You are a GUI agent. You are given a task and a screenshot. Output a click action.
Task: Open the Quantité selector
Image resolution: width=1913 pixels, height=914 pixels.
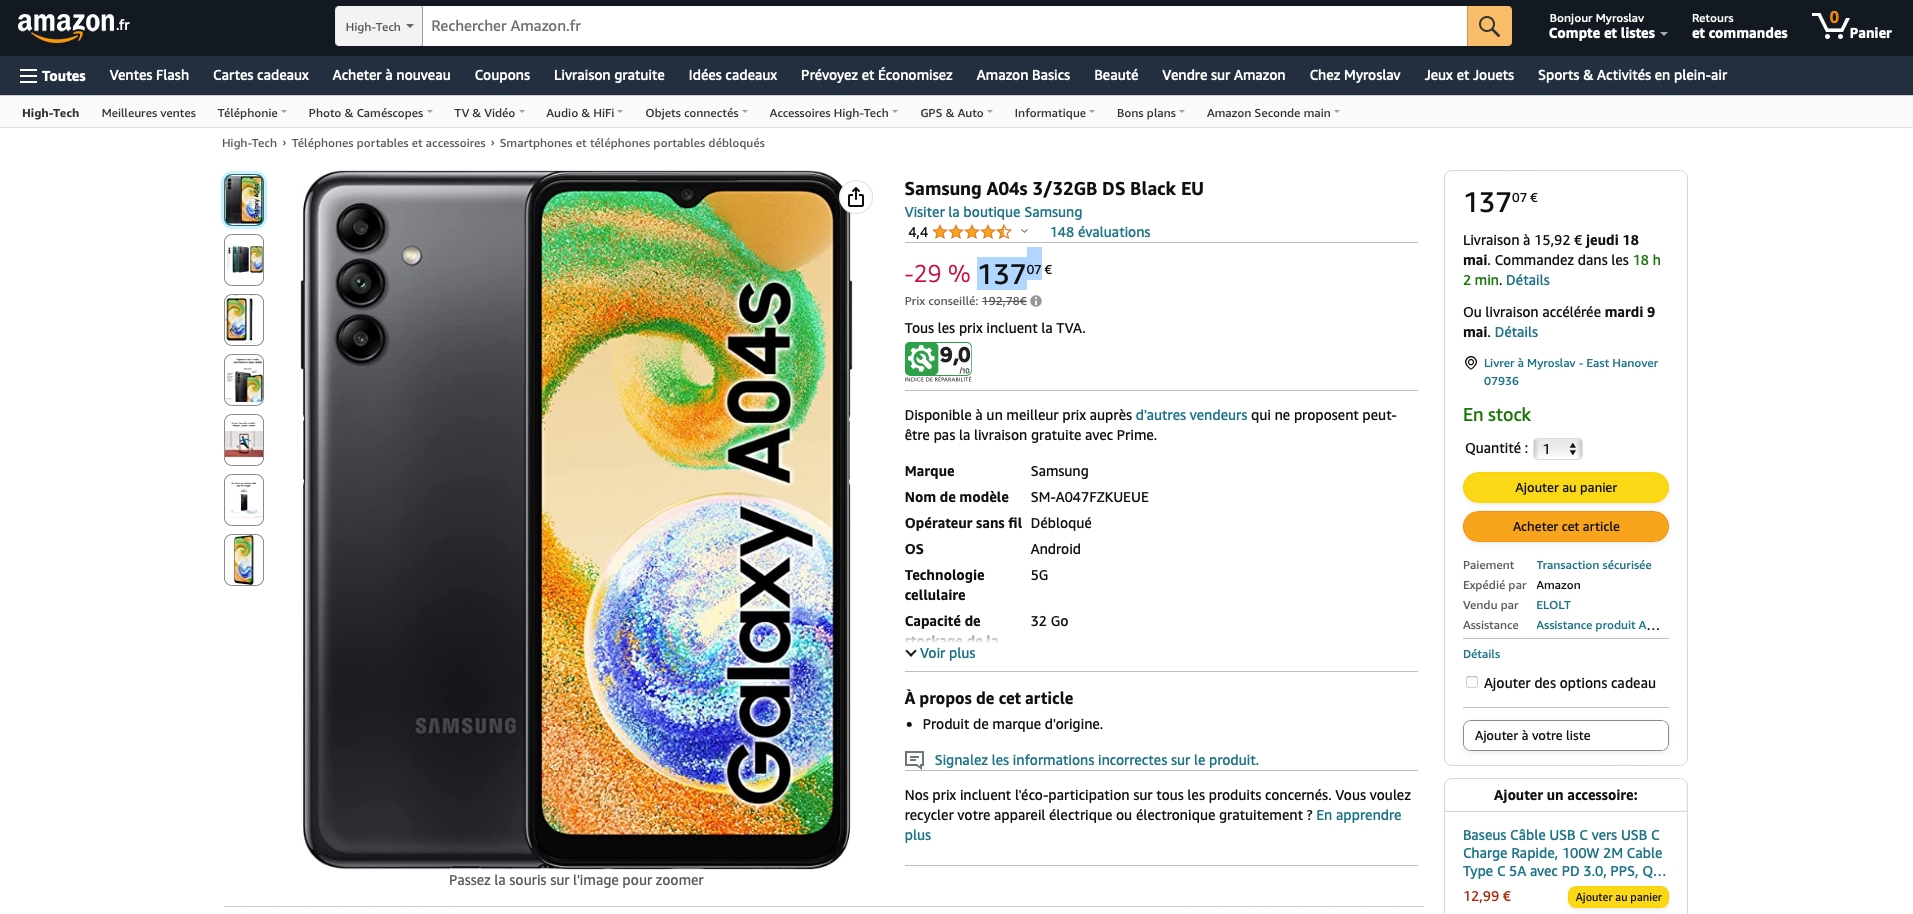(x=1558, y=449)
